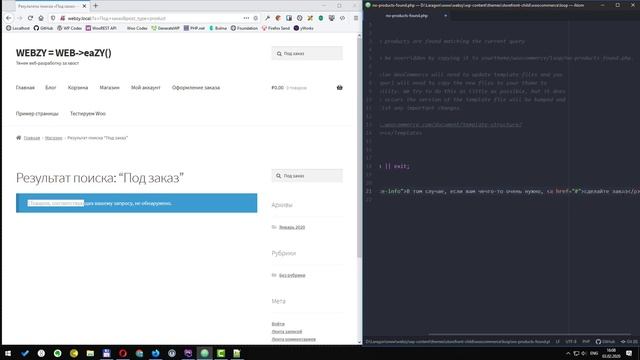This screenshot has height=360, width=640.
Task: Click the WEBZY = WEB->eaZY() site title
Action: (x=64, y=53)
